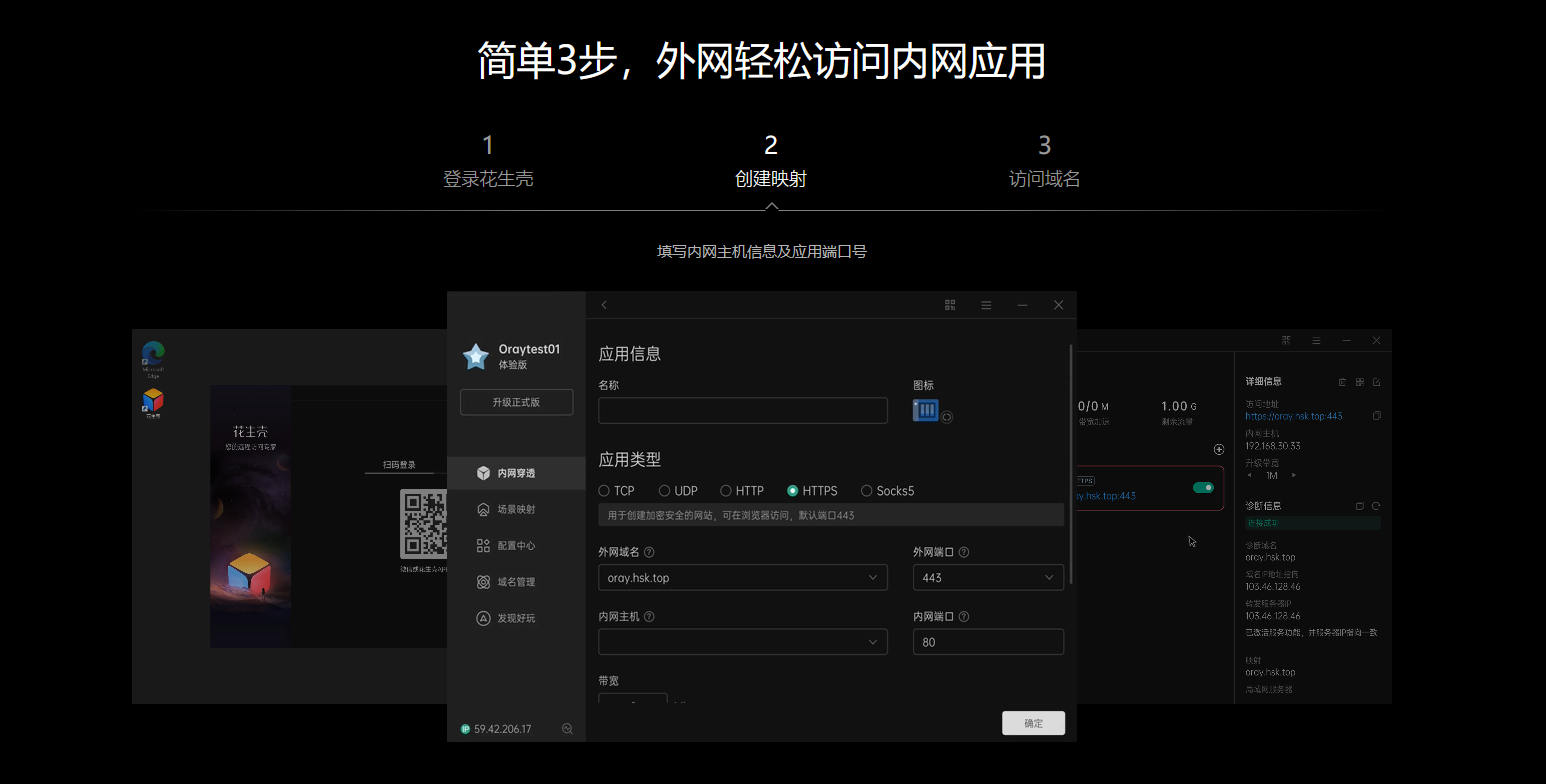Viewport: 1546px width, 784px height.
Task: Show help for 内网主机
Action: 649,617
